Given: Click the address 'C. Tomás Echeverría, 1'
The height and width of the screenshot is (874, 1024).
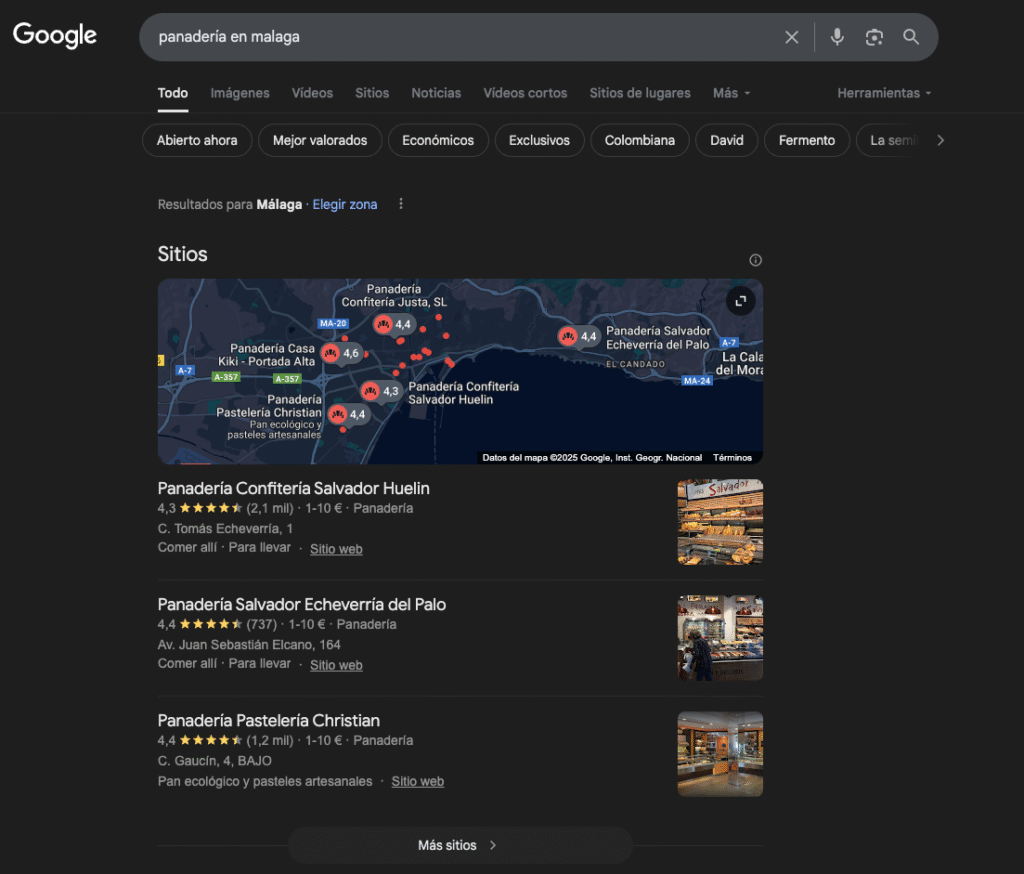Looking at the screenshot, I should click(x=225, y=528).
